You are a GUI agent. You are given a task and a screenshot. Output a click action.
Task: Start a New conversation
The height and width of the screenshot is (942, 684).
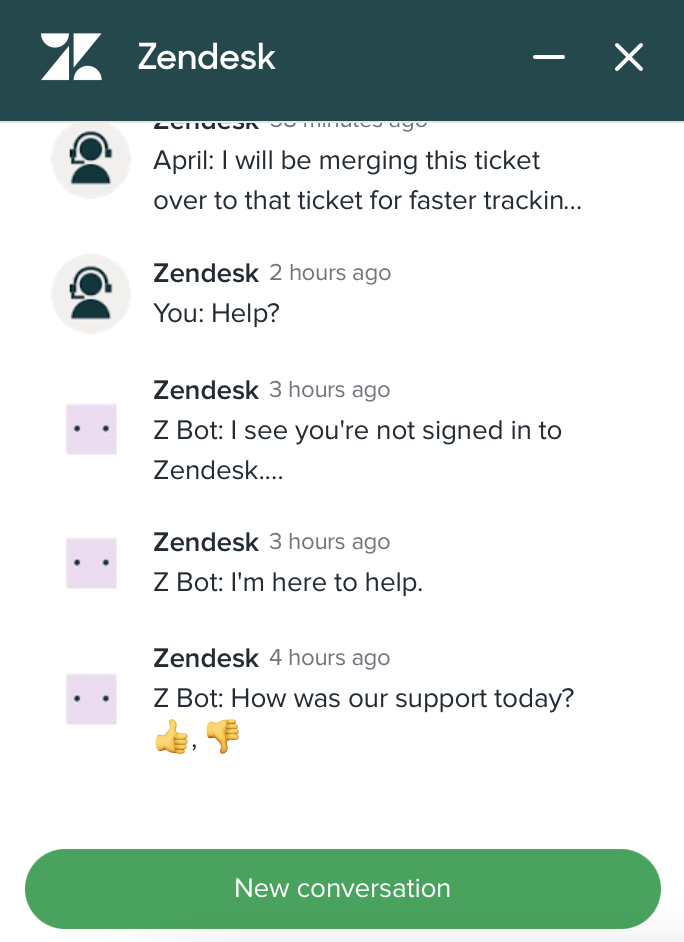[x=342, y=889]
